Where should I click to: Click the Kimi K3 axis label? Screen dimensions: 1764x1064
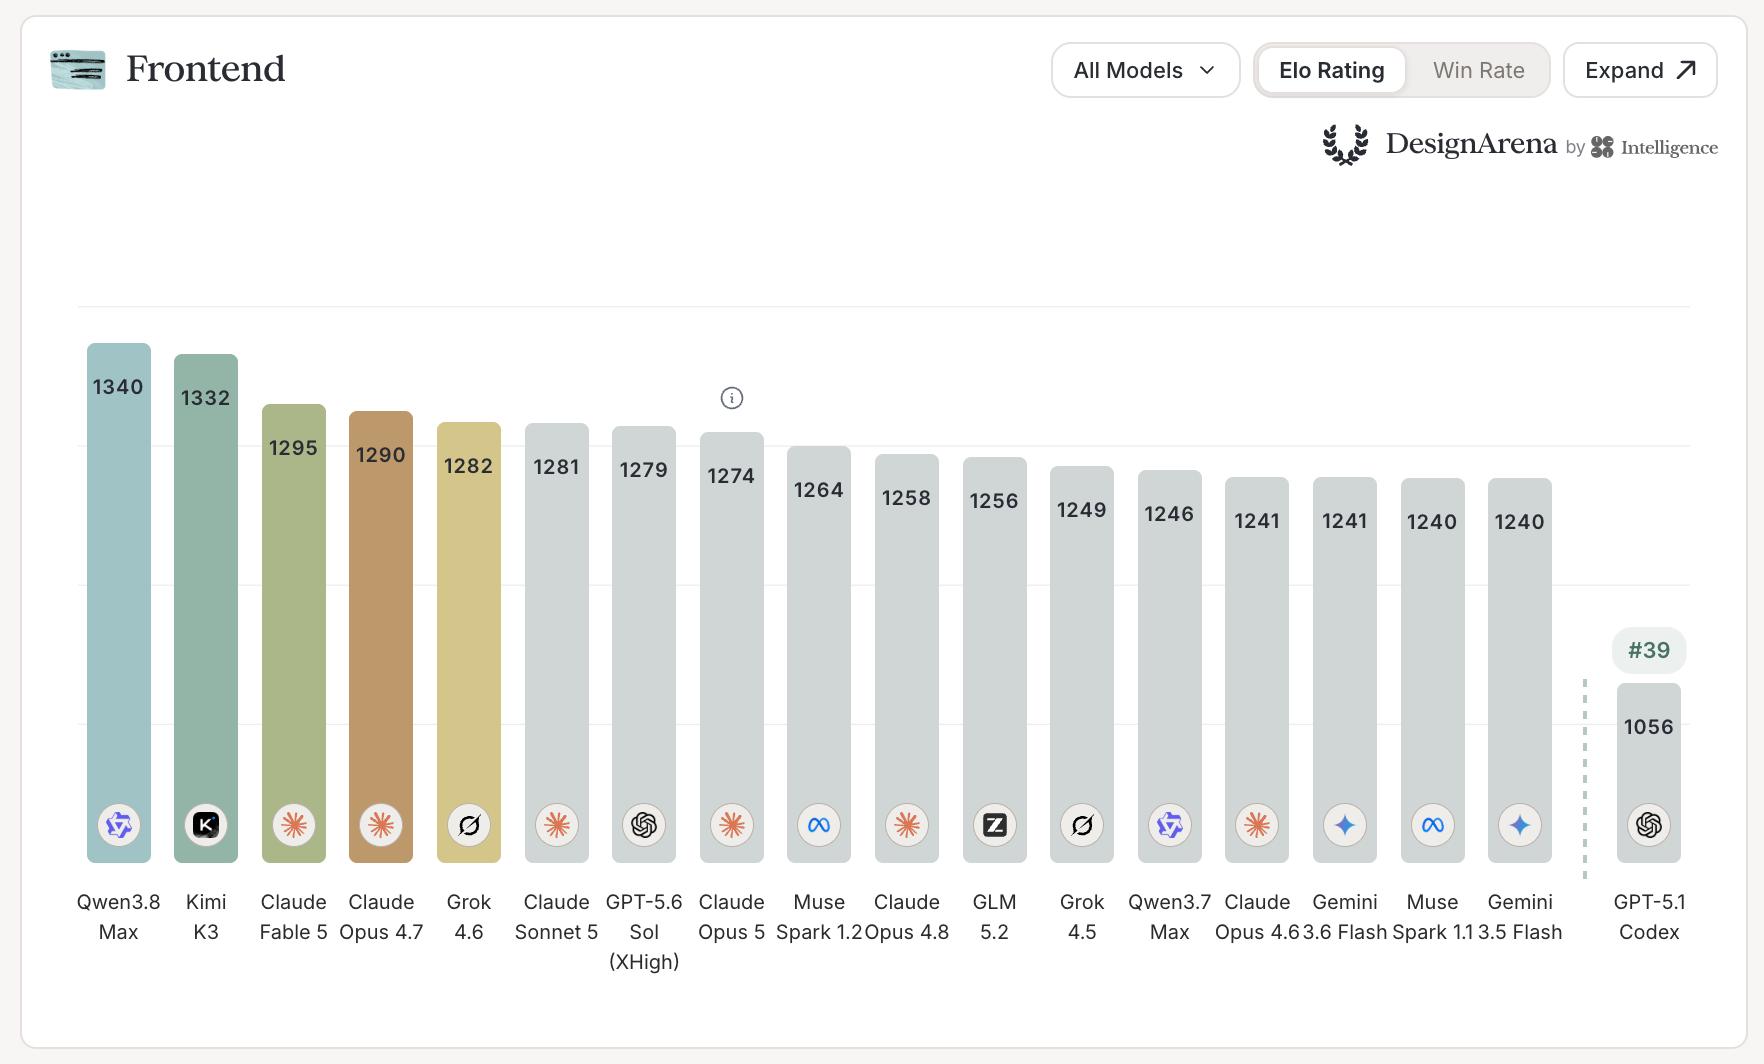pos(206,917)
